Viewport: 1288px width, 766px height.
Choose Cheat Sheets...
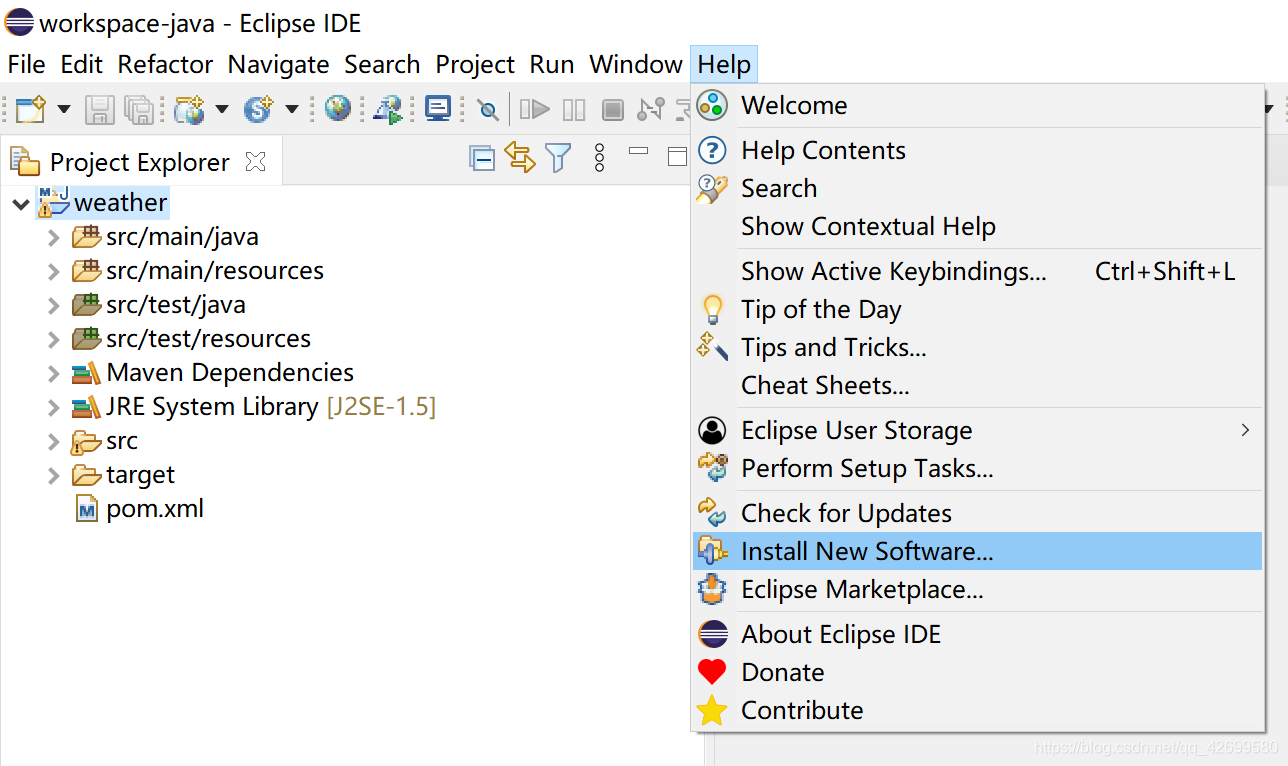click(x=977, y=385)
